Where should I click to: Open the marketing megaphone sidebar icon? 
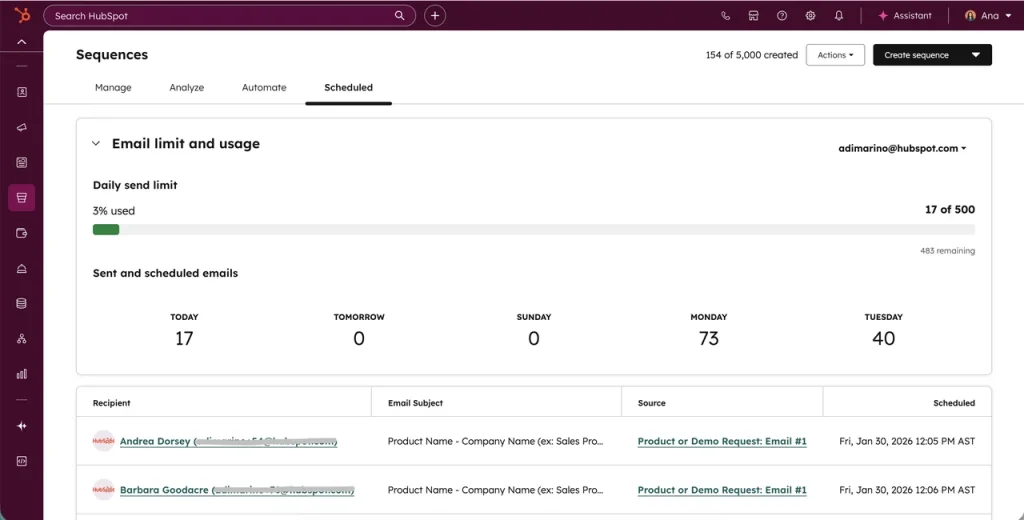click(22, 127)
